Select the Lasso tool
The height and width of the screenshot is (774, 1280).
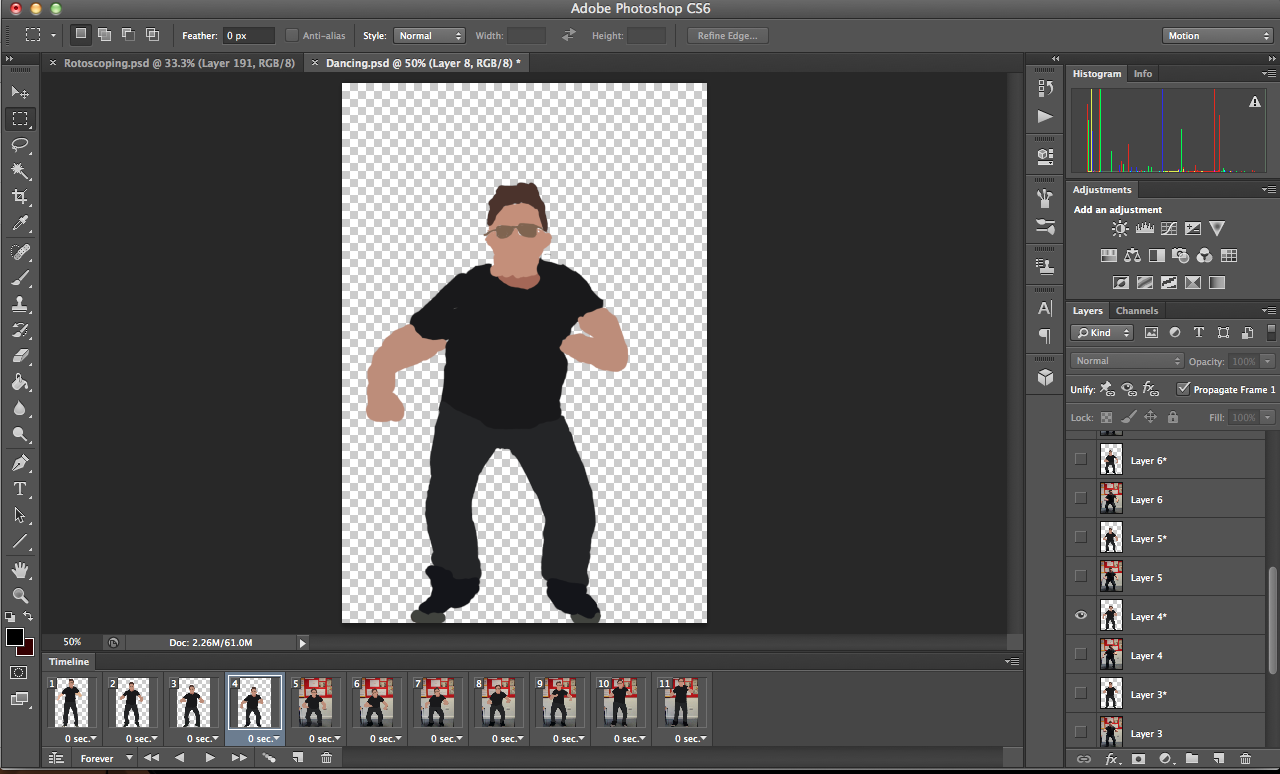click(20, 145)
